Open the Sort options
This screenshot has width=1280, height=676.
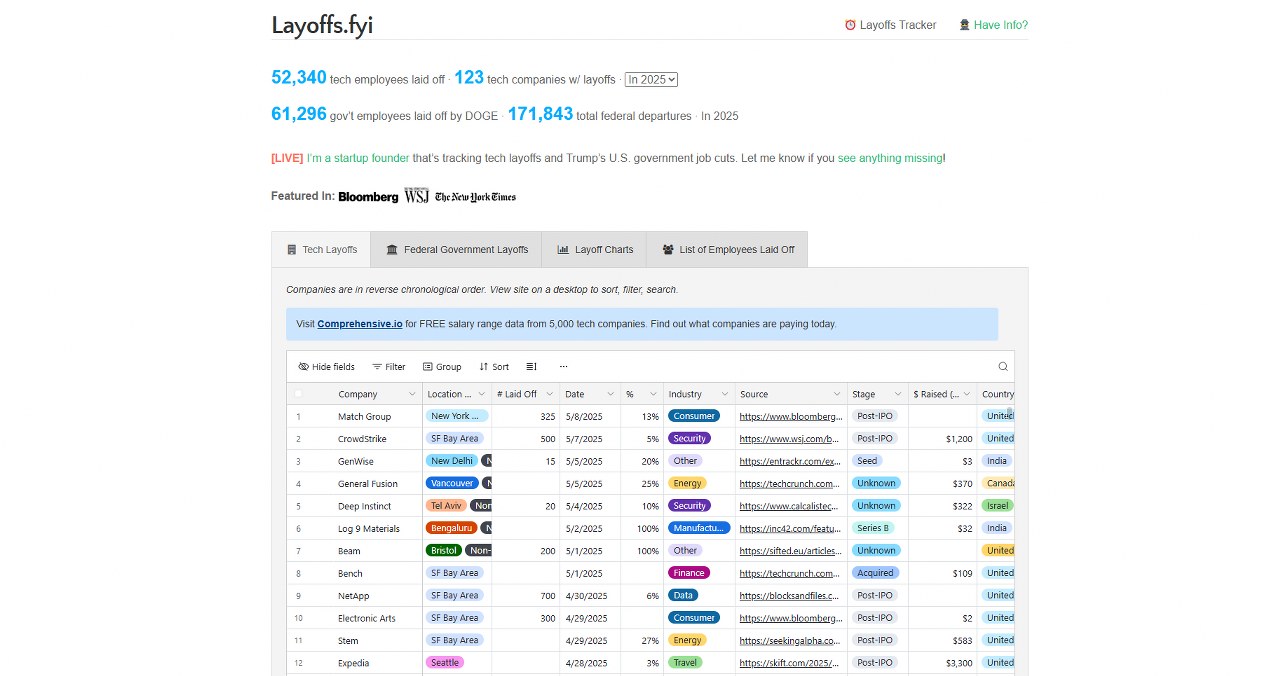tap(494, 367)
